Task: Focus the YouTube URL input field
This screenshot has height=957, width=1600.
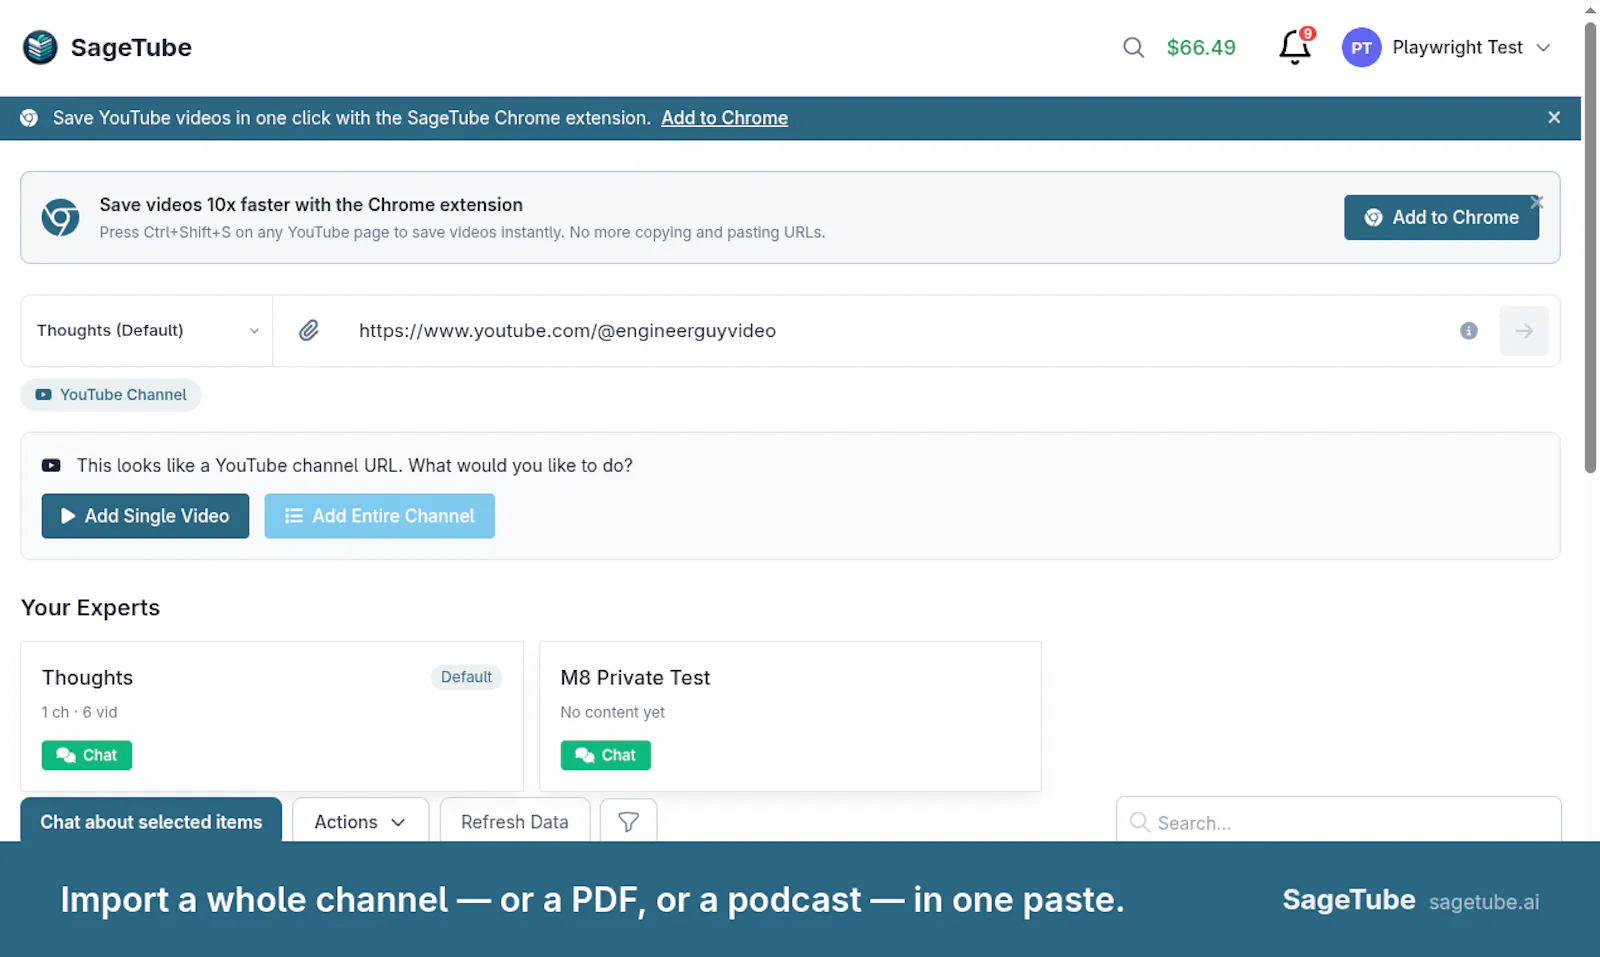Action: (x=895, y=331)
